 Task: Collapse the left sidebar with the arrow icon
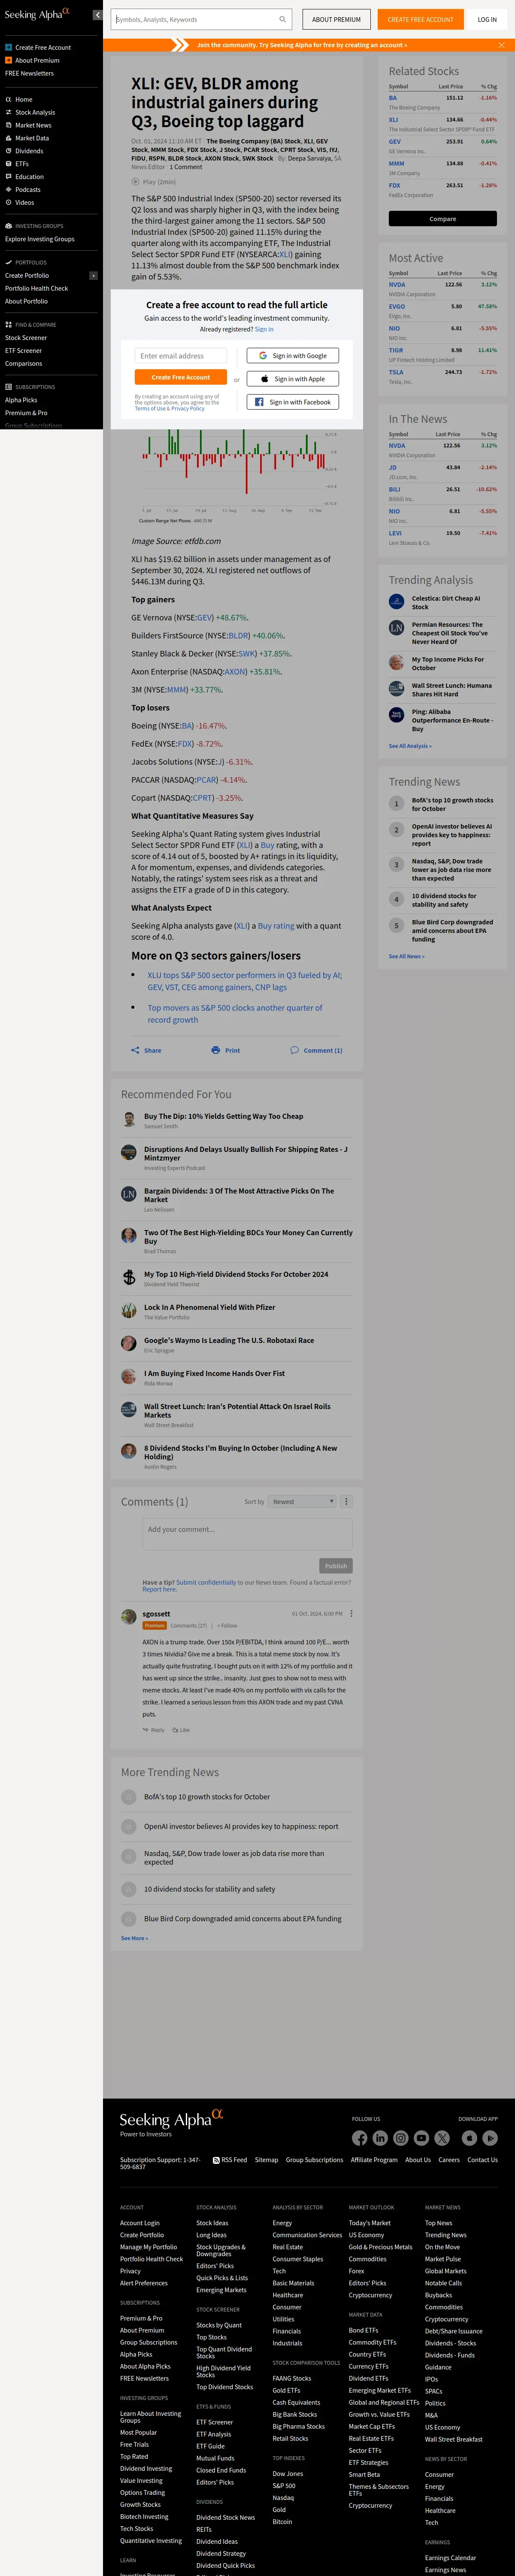(97, 15)
